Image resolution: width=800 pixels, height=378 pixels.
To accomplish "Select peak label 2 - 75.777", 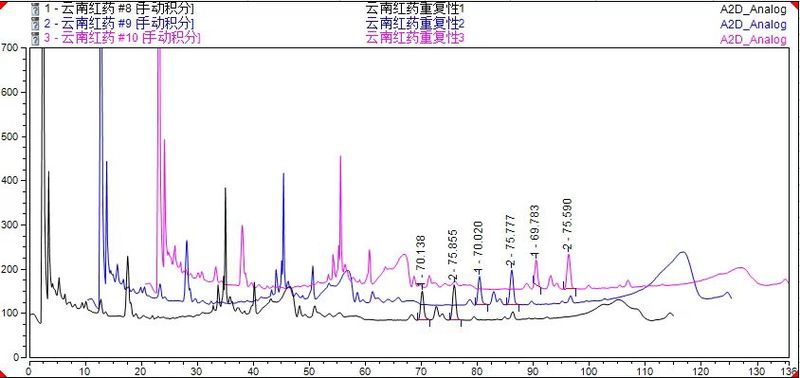I will click(x=511, y=241).
